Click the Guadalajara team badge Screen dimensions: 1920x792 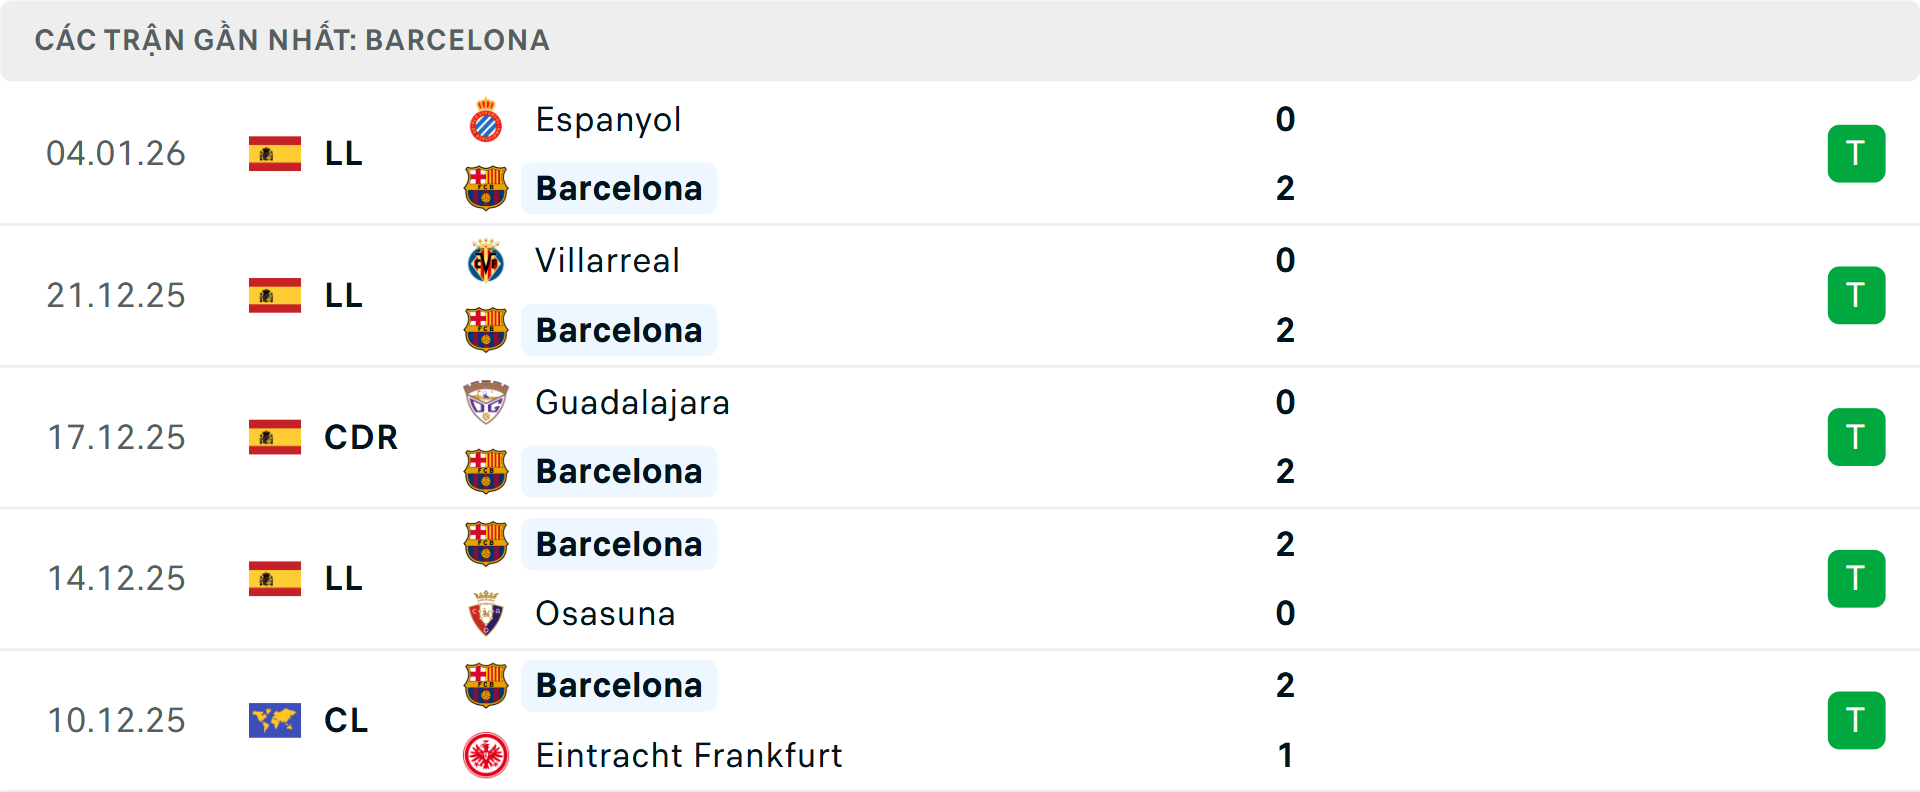486,403
